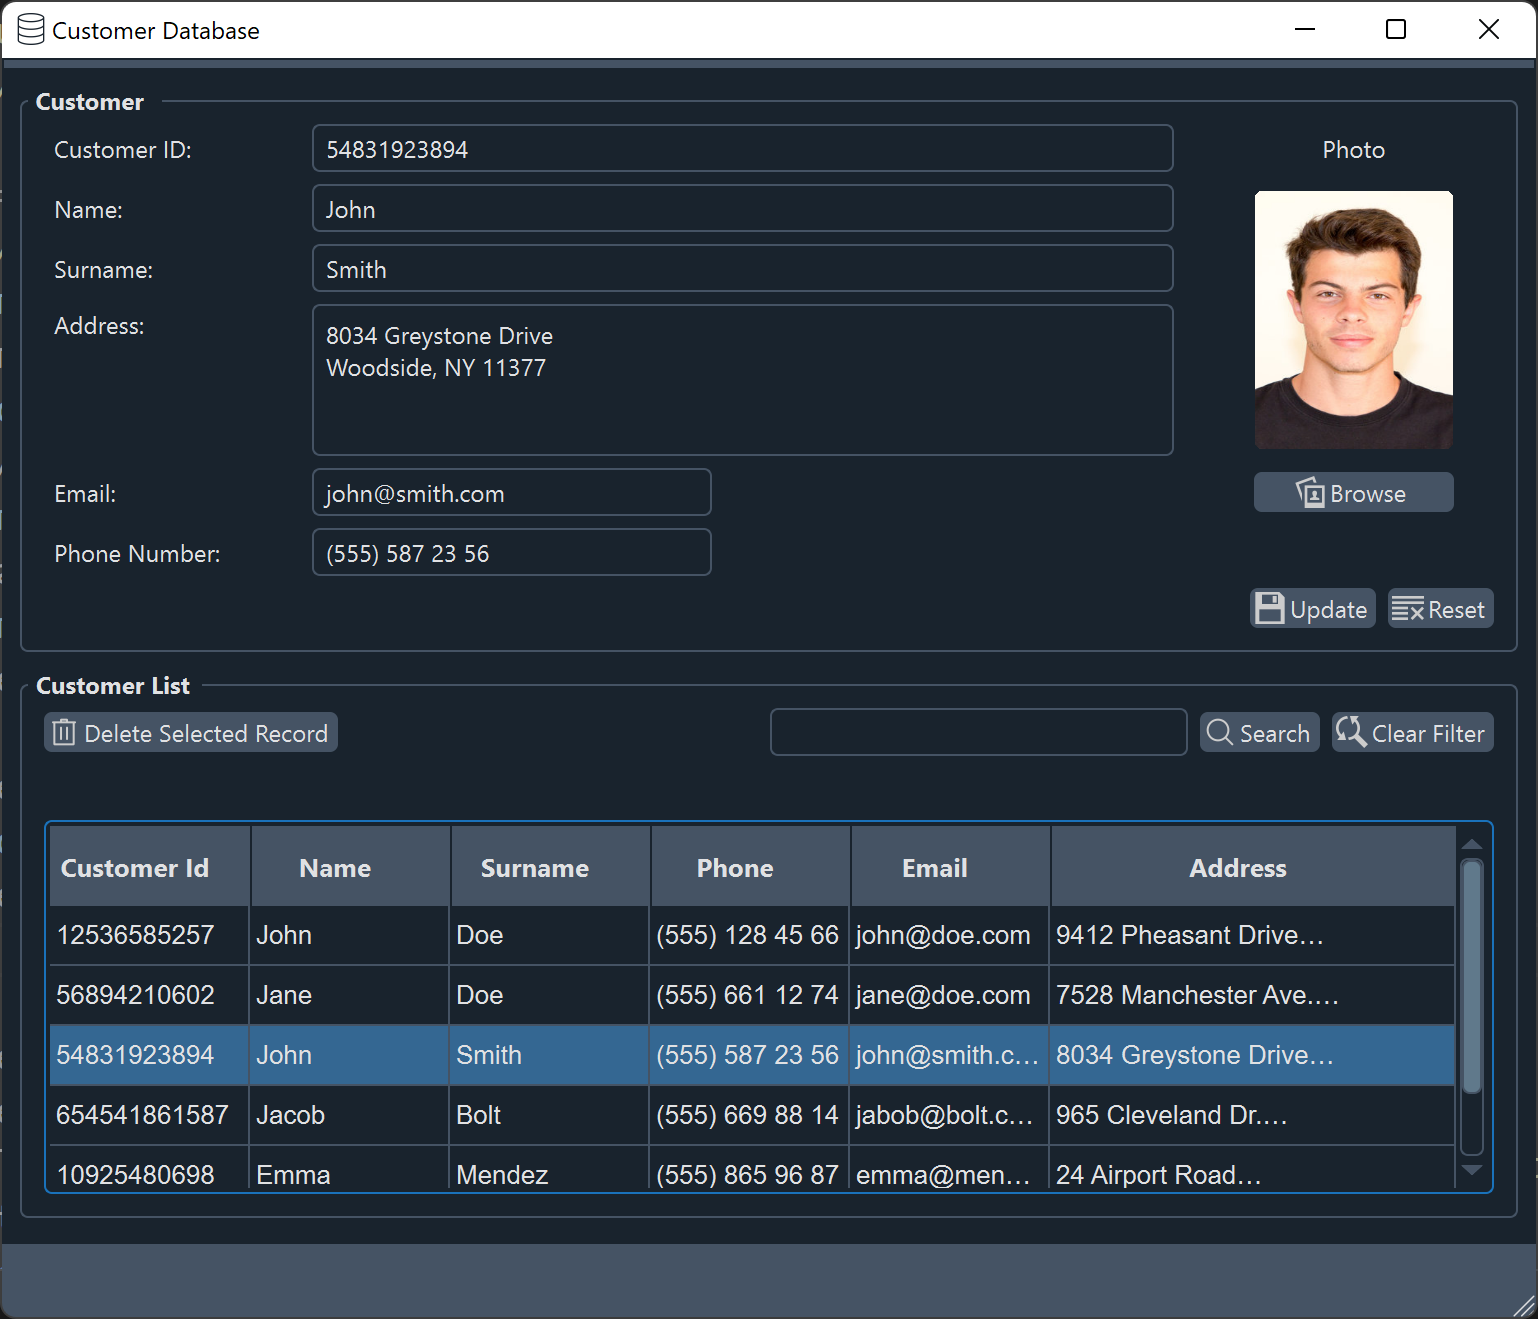Click the Email field showing john@smith.com
The width and height of the screenshot is (1538, 1319).
511,492
